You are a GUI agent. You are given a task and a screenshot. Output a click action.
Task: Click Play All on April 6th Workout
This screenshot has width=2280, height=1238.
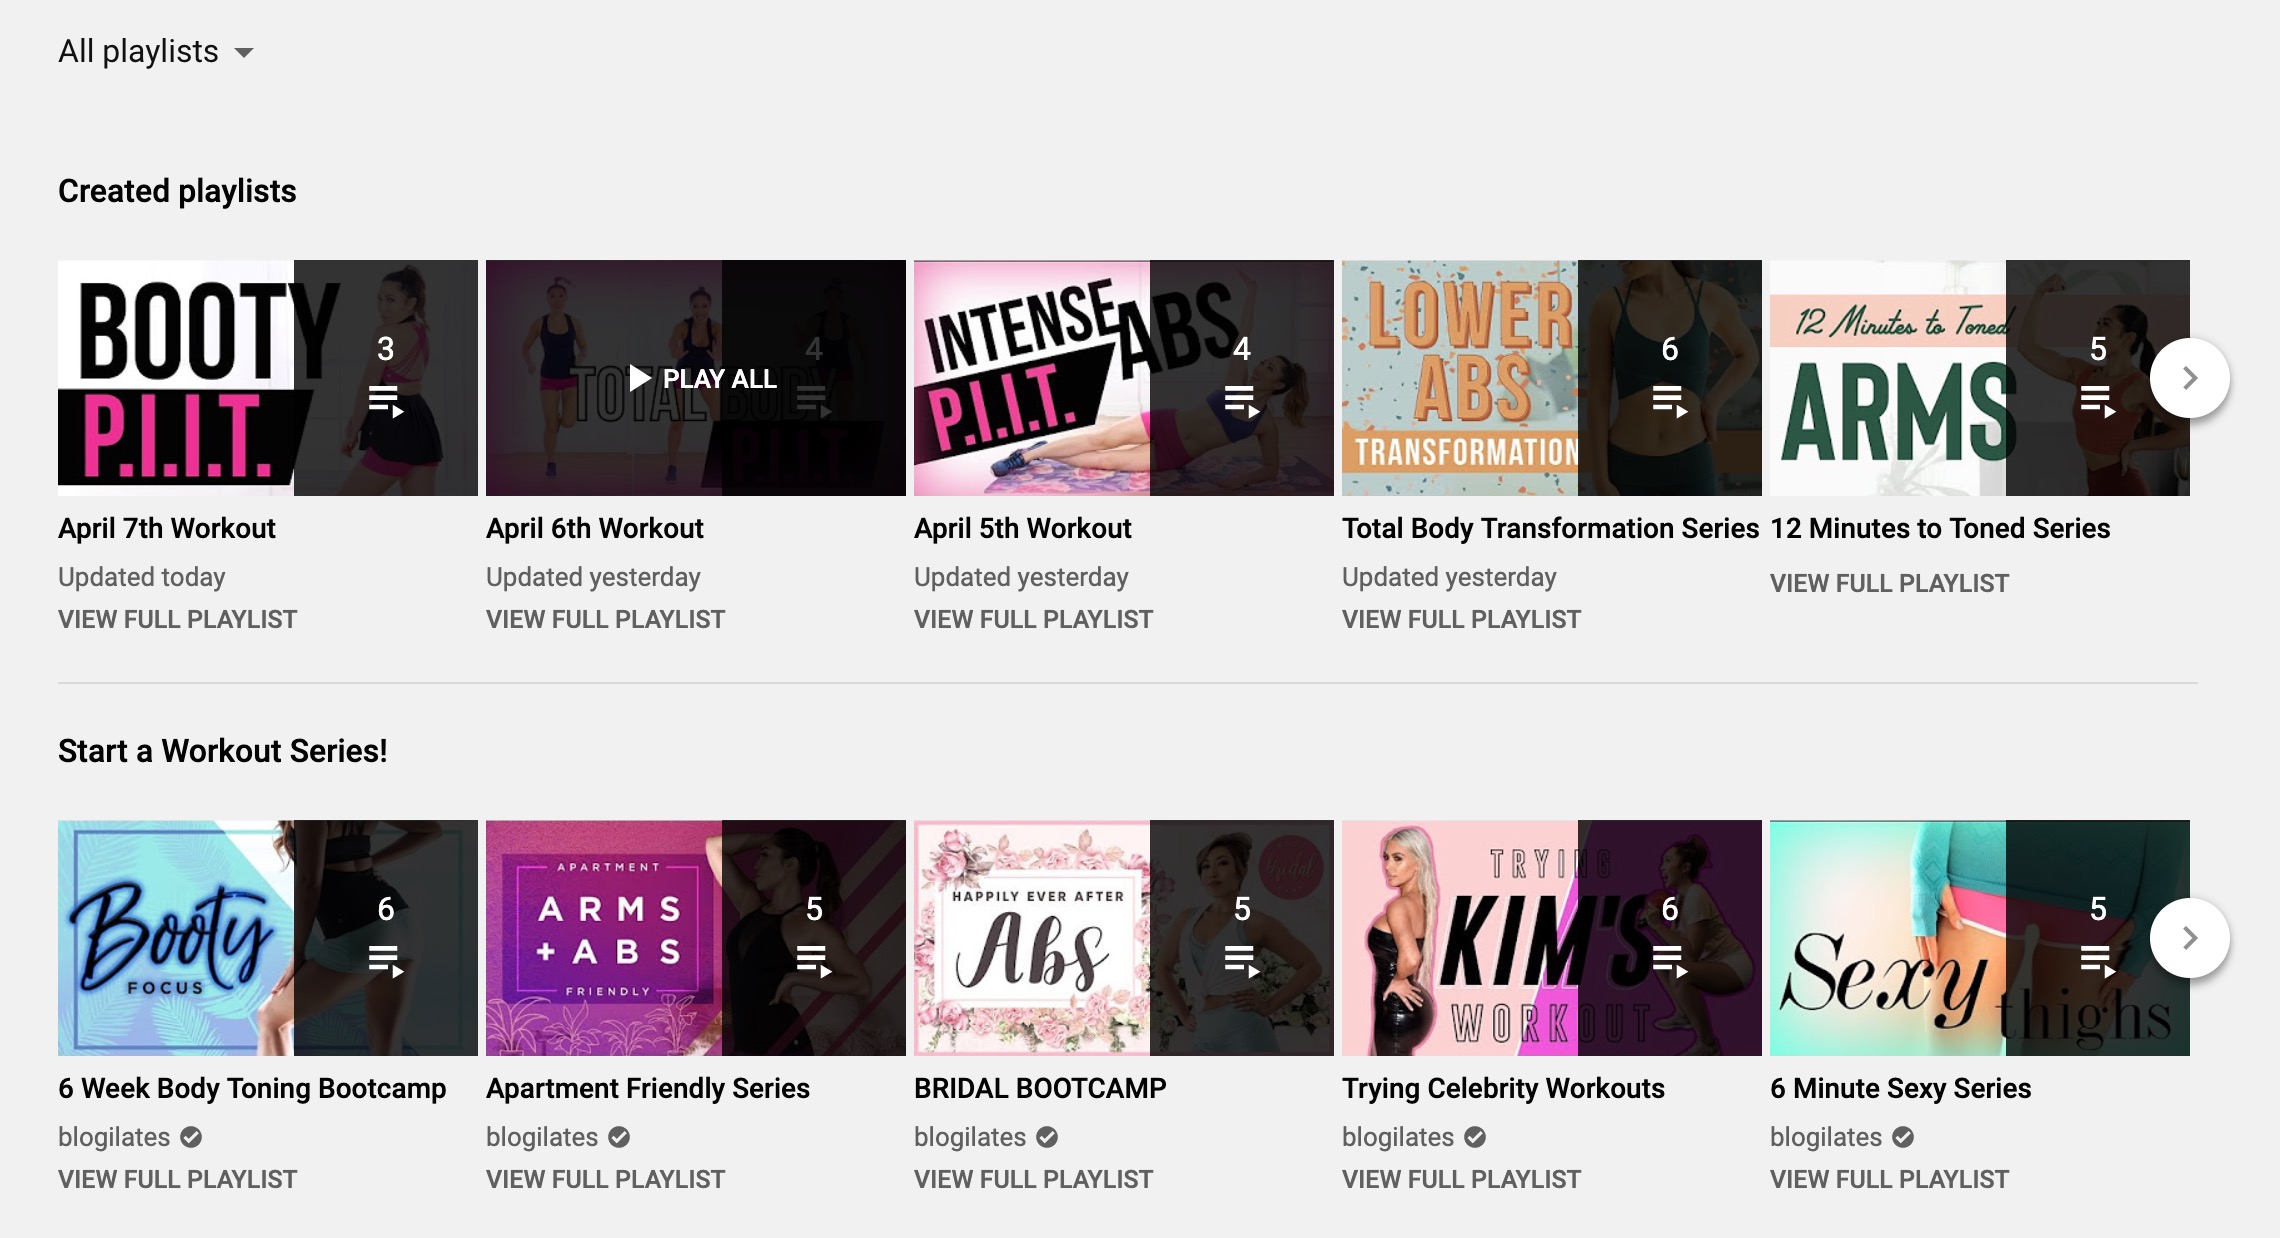point(702,379)
